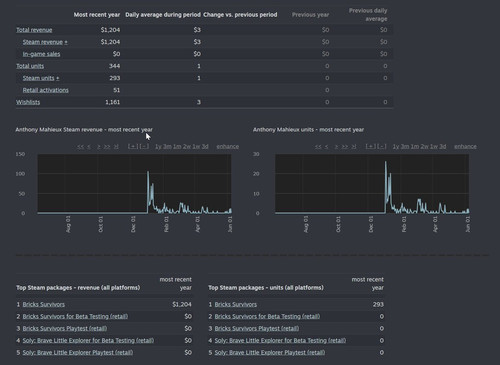The width and height of the screenshot is (500, 365).
Task: Click the "Change vs. previous period" column header
Action: [240, 15]
